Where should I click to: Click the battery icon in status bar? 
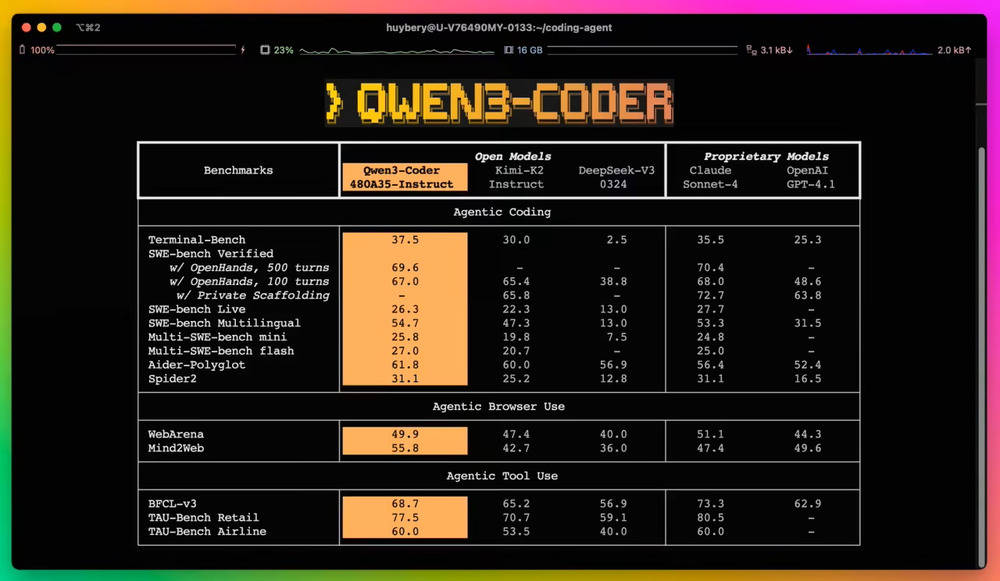[x=22, y=50]
